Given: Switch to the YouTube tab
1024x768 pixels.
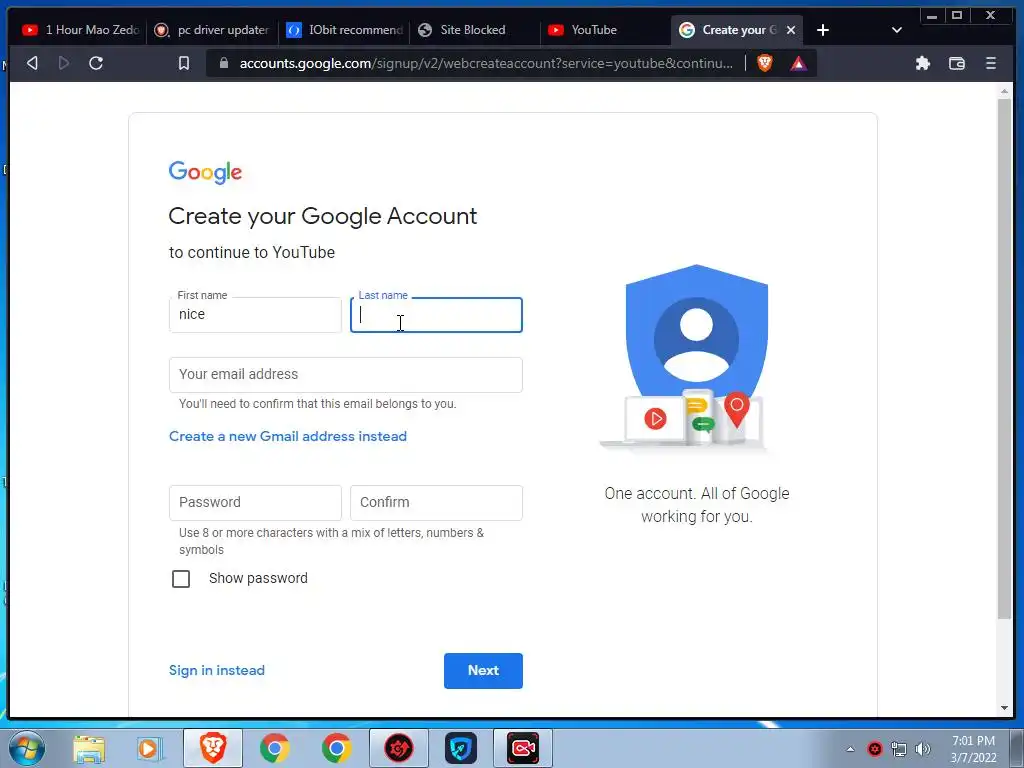Looking at the screenshot, I should coord(605,30).
